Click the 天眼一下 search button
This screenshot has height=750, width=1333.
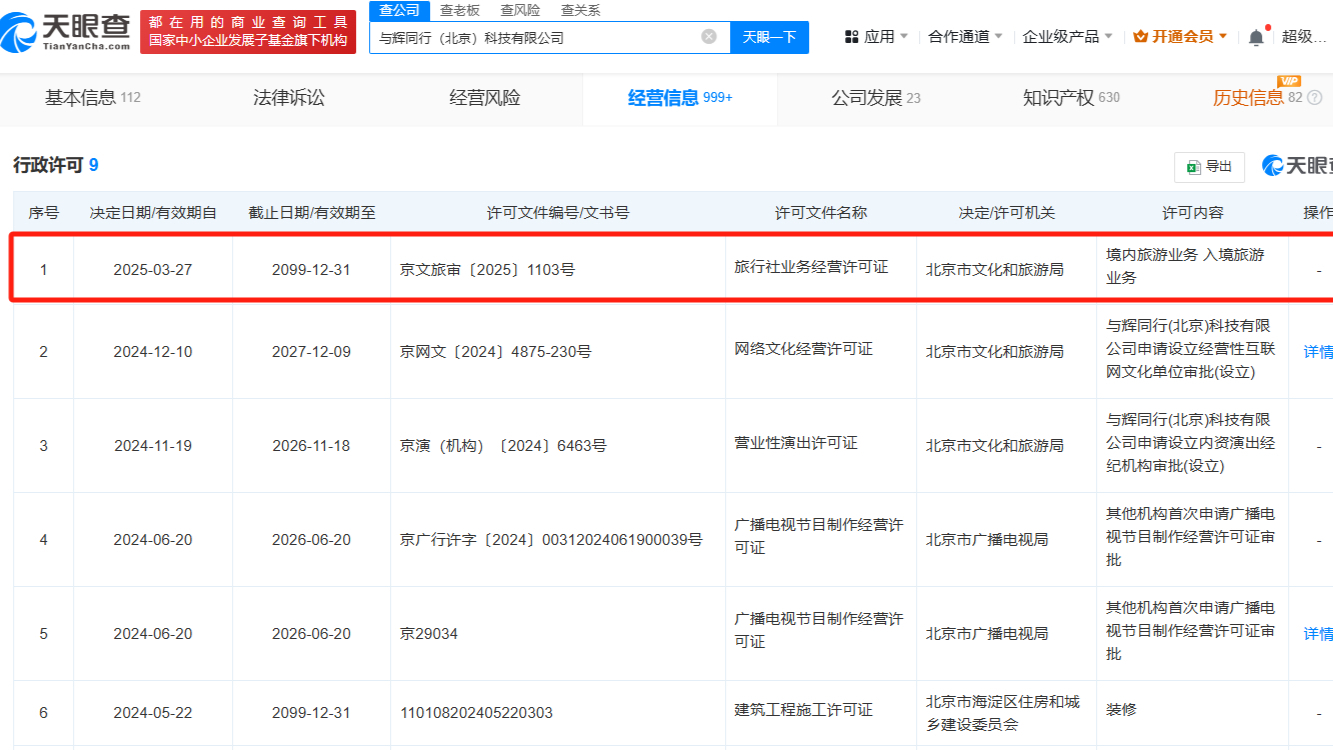tap(769, 37)
